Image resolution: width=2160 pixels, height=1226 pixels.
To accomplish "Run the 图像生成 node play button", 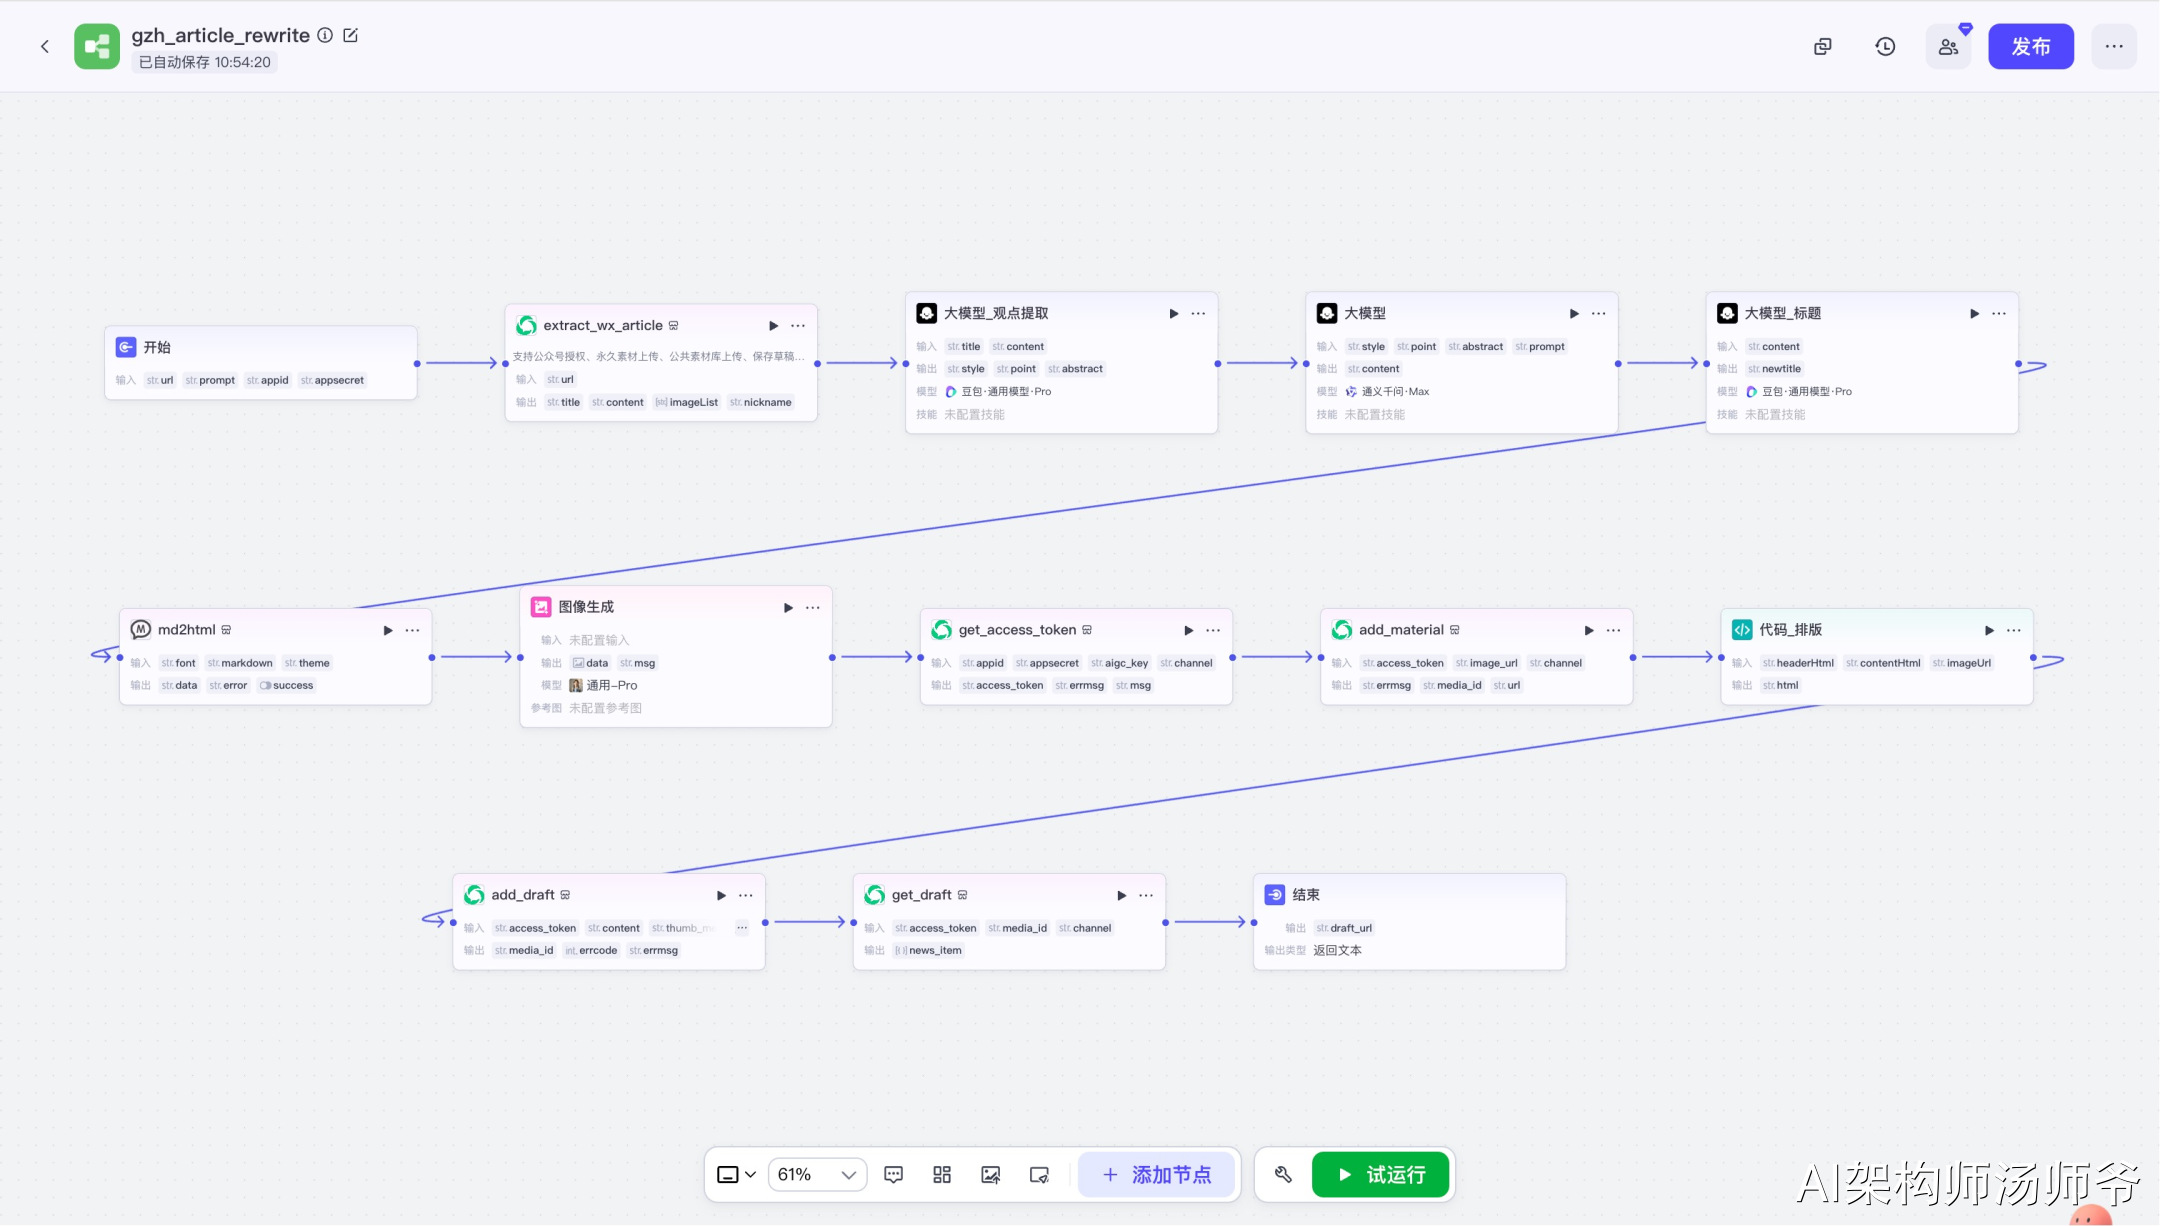I will tap(788, 607).
